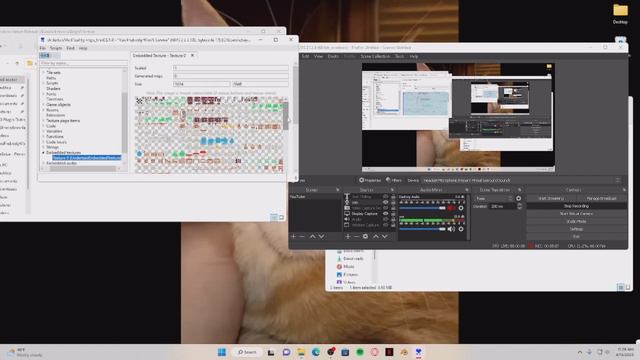The width and height of the screenshot is (640, 360).
Task: Add a new source with plus icon
Action: coord(348,236)
